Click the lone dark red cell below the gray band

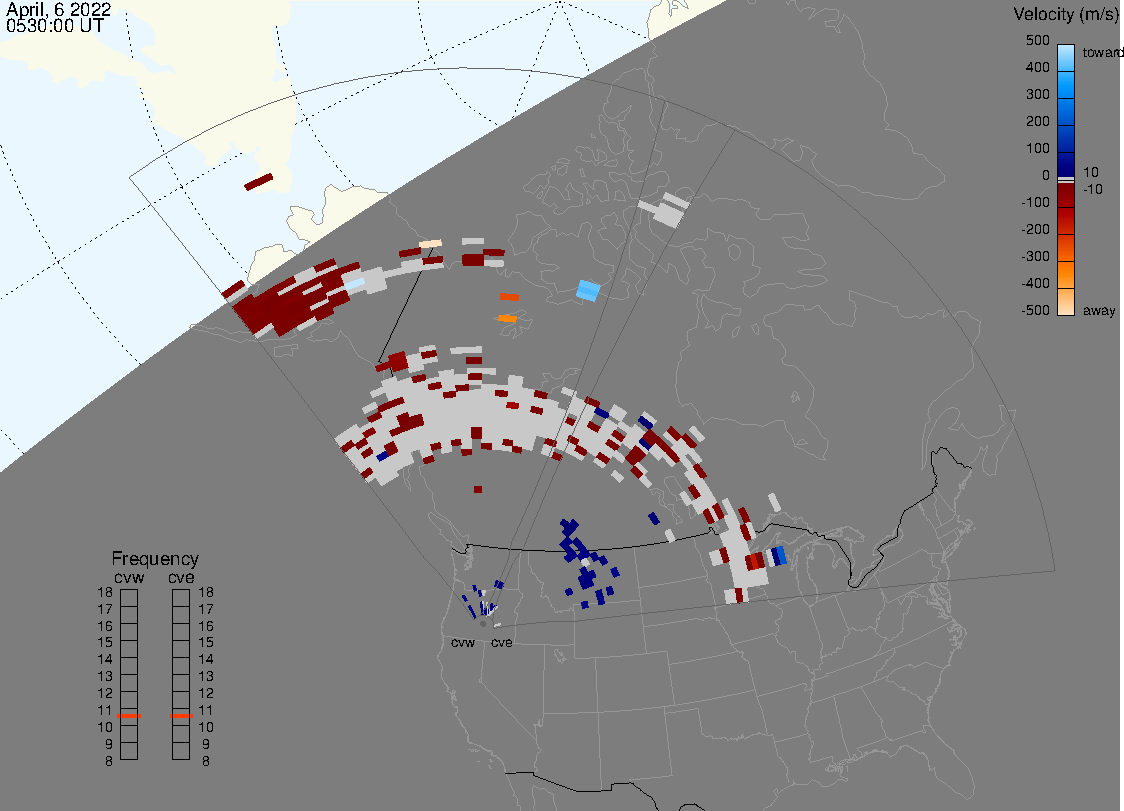tap(478, 490)
